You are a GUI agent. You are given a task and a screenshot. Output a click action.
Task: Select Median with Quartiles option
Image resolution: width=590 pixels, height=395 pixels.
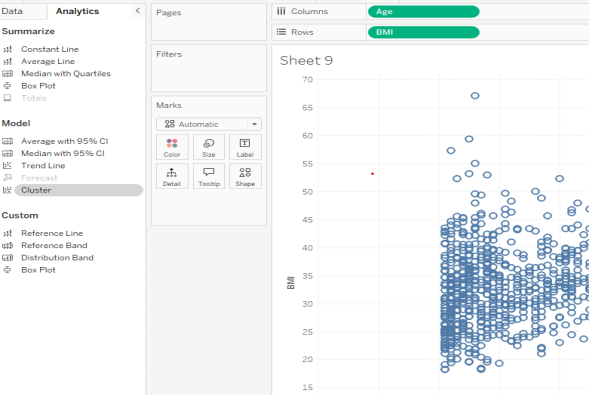[66, 74]
